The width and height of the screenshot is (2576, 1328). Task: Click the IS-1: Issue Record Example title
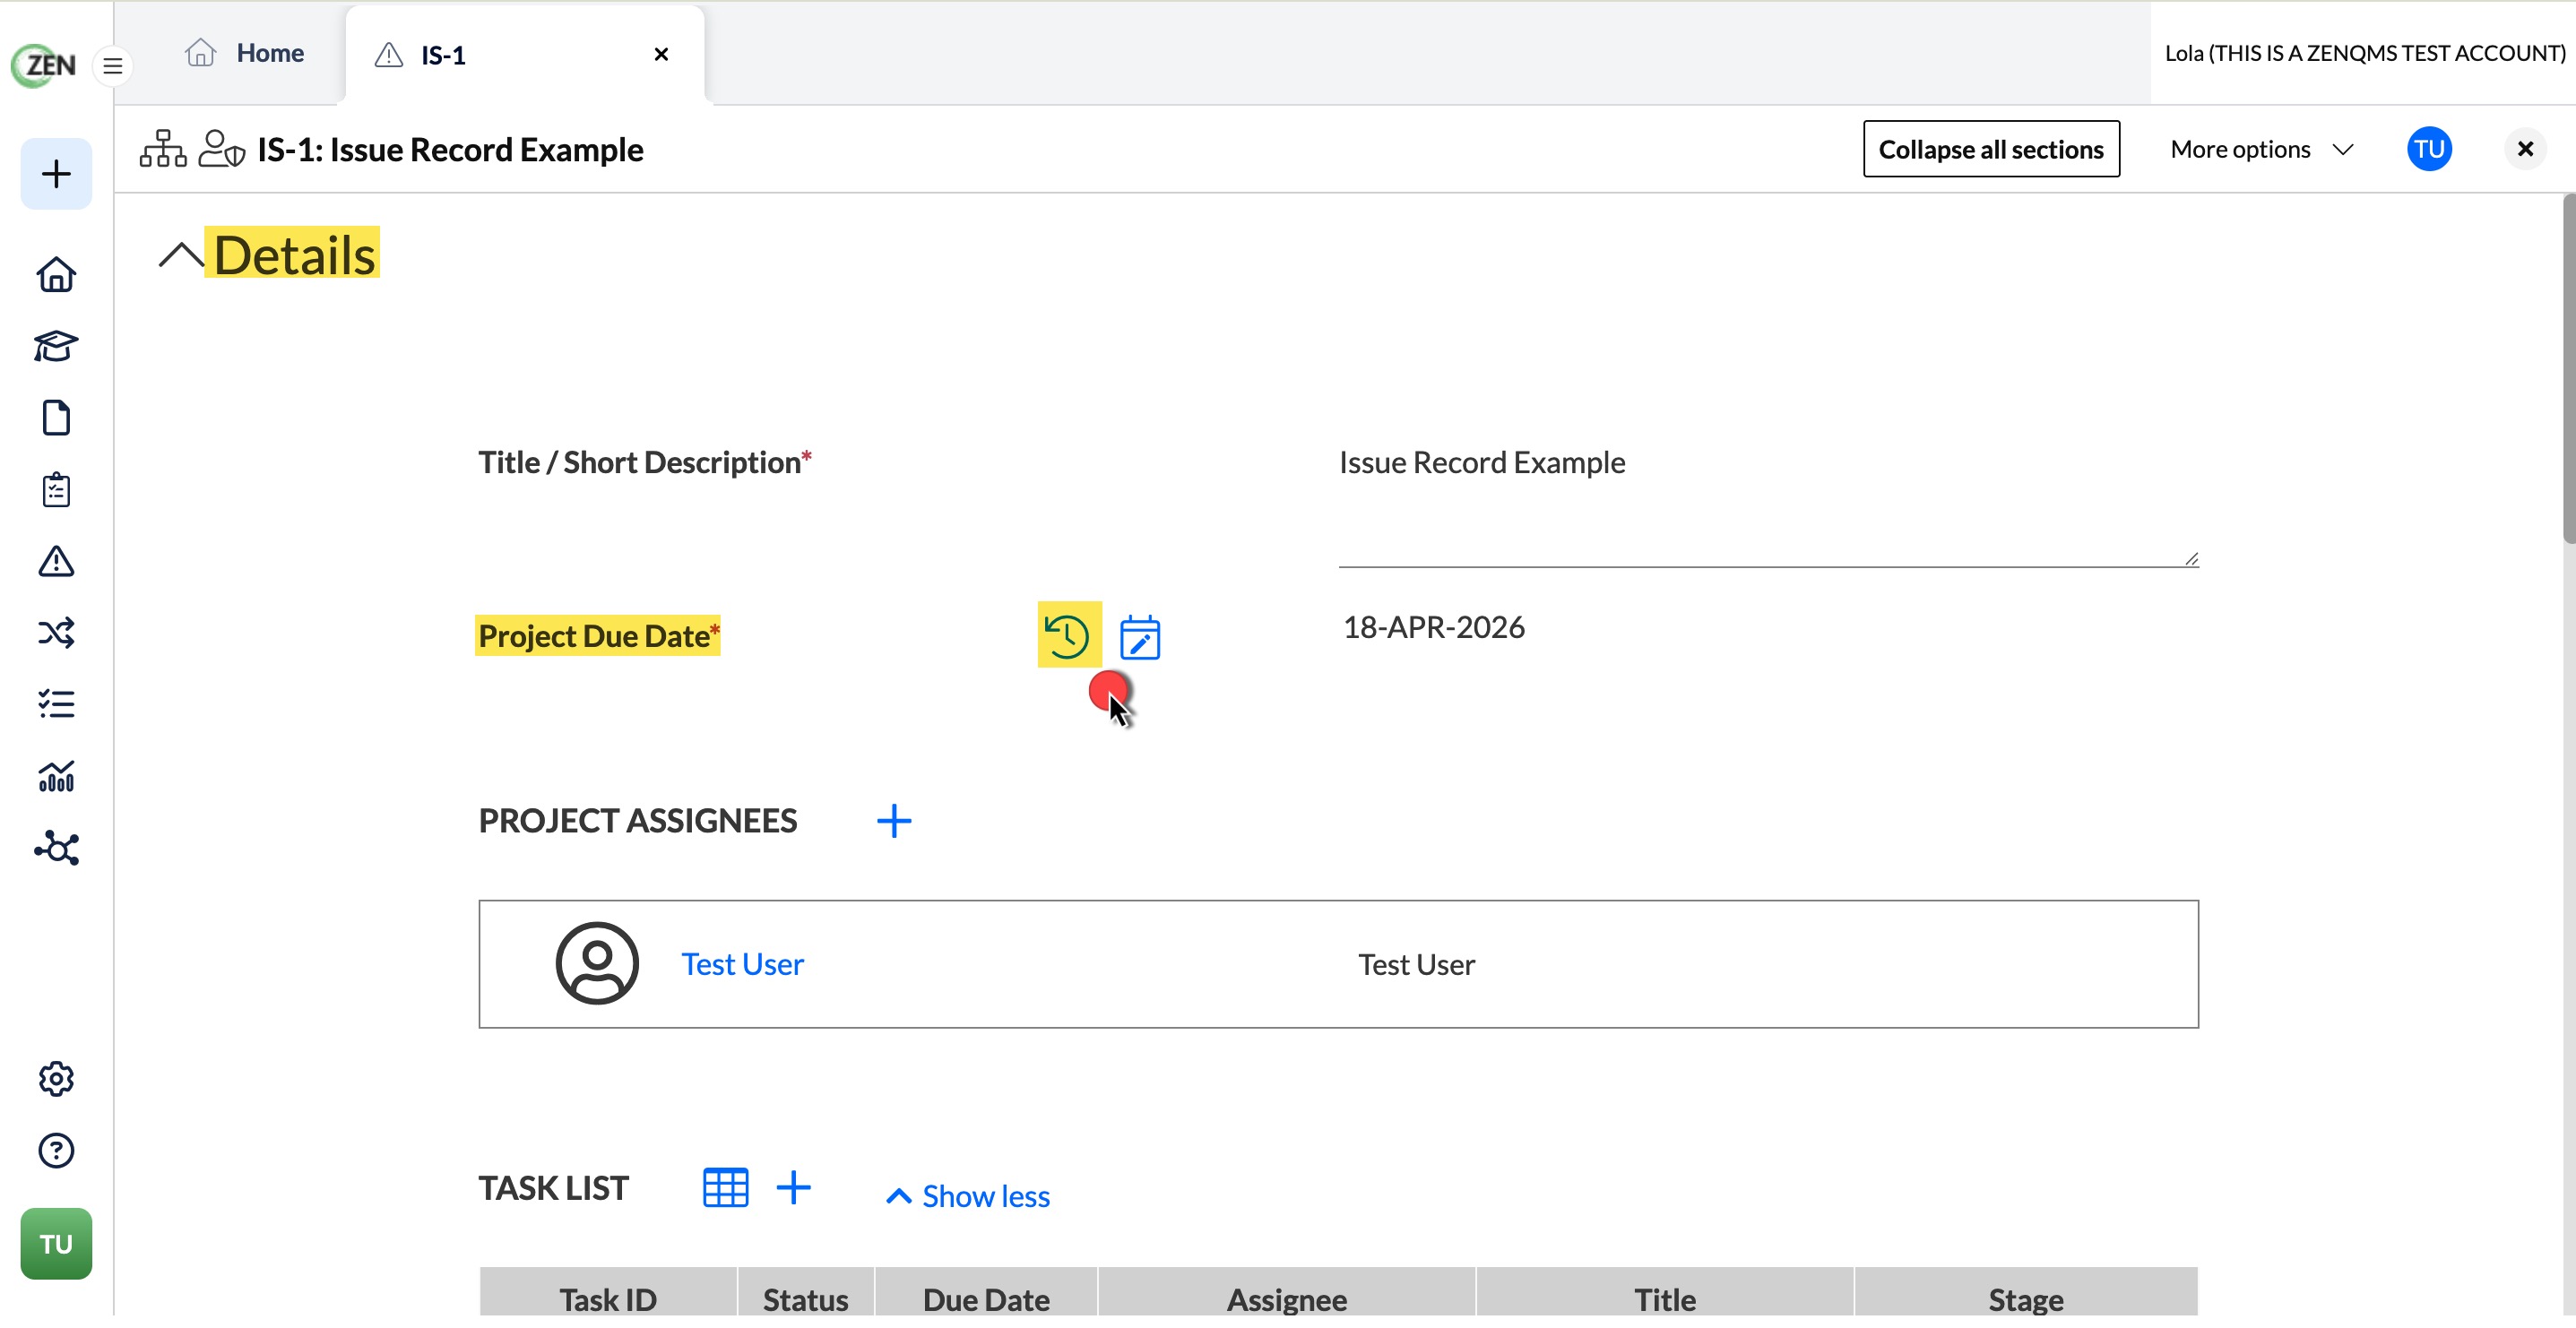450,149
